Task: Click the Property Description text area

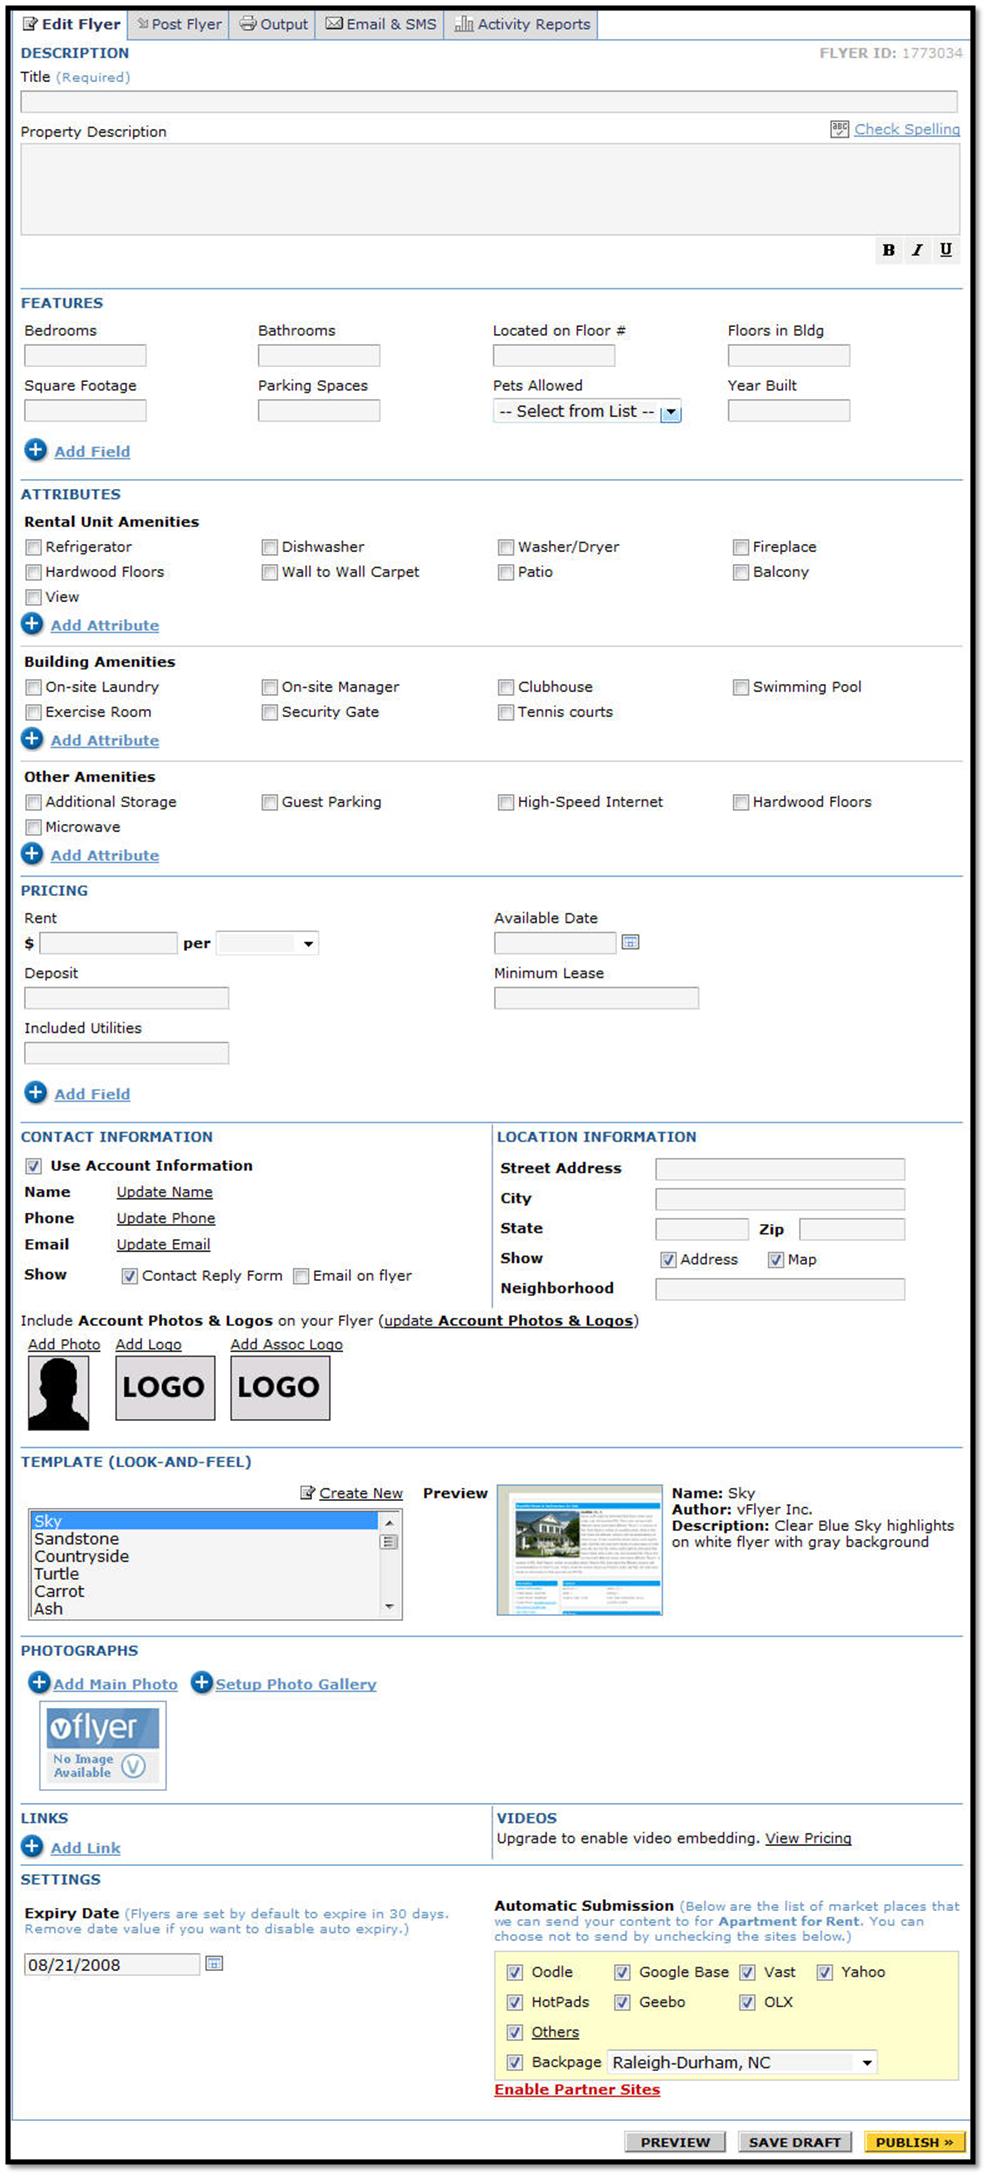Action: click(x=490, y=189)
